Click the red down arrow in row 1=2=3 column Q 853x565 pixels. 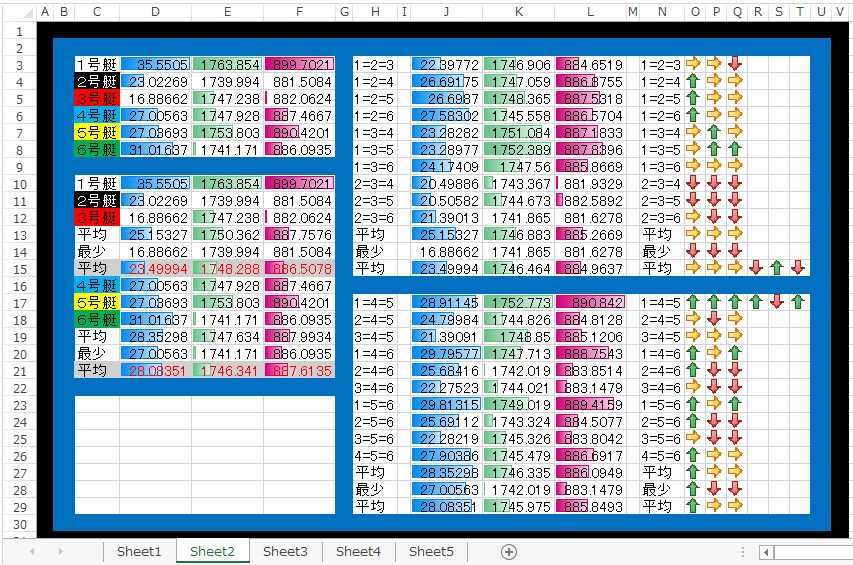coord(735,64)
